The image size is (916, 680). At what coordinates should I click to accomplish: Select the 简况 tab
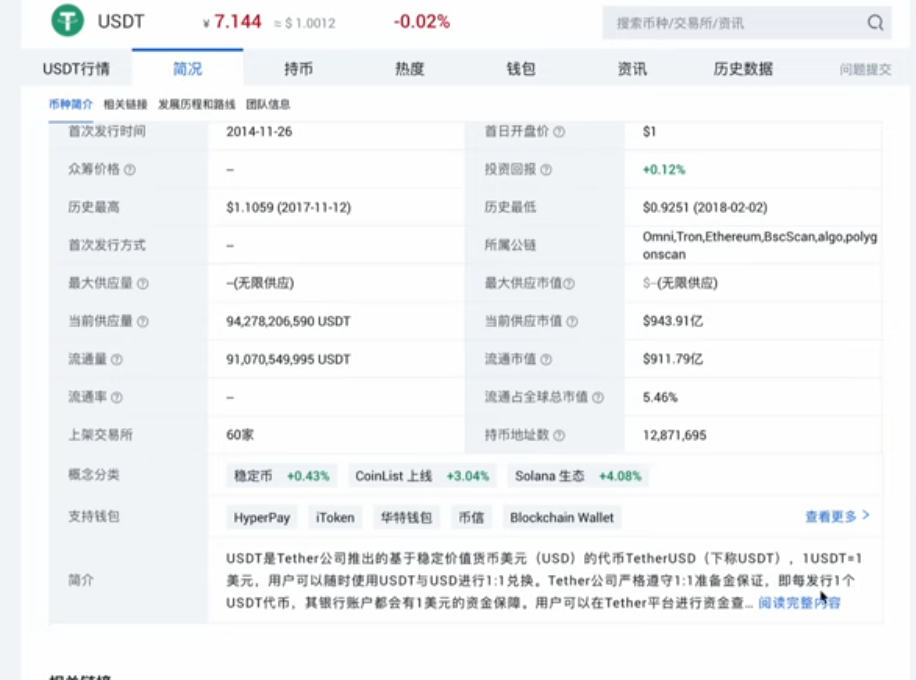(x=188, y=69)
